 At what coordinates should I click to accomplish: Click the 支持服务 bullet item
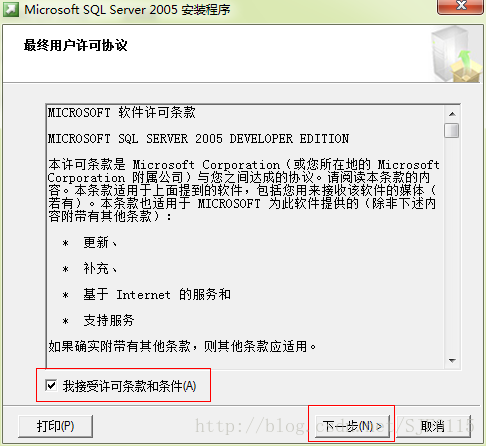(x=109, y=320)
